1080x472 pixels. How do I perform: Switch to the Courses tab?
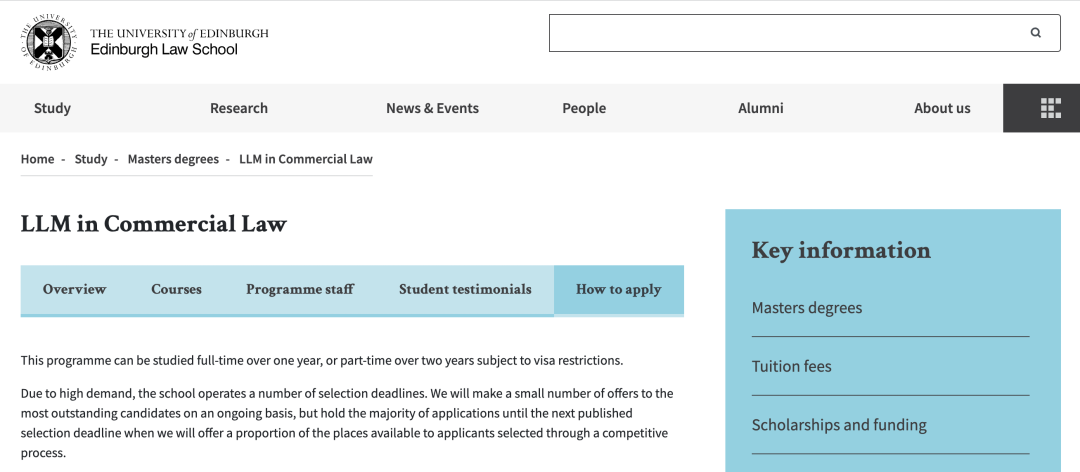point(176,289)
